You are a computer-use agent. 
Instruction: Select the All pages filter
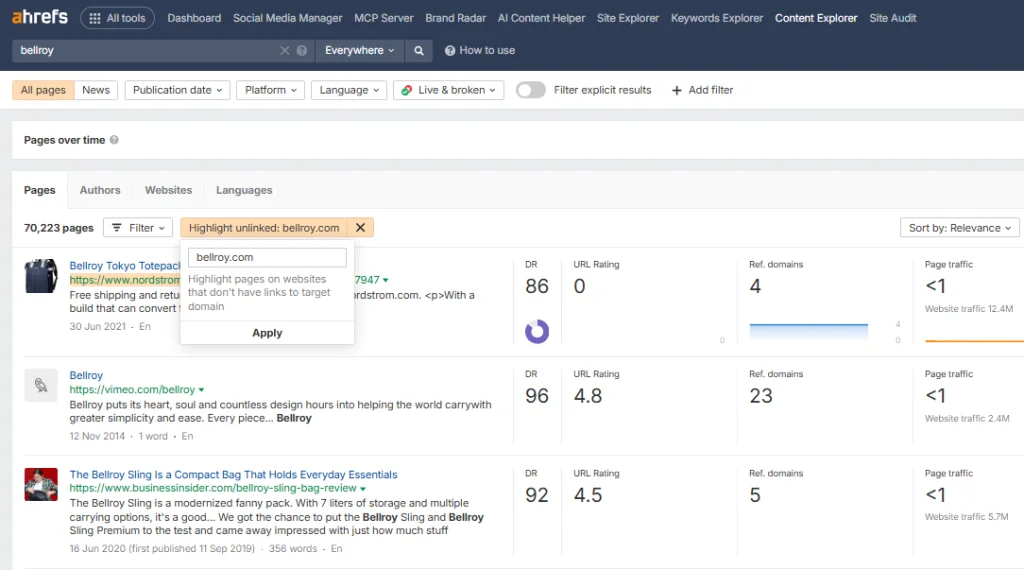pyautogui.click(x=43, y=90)
